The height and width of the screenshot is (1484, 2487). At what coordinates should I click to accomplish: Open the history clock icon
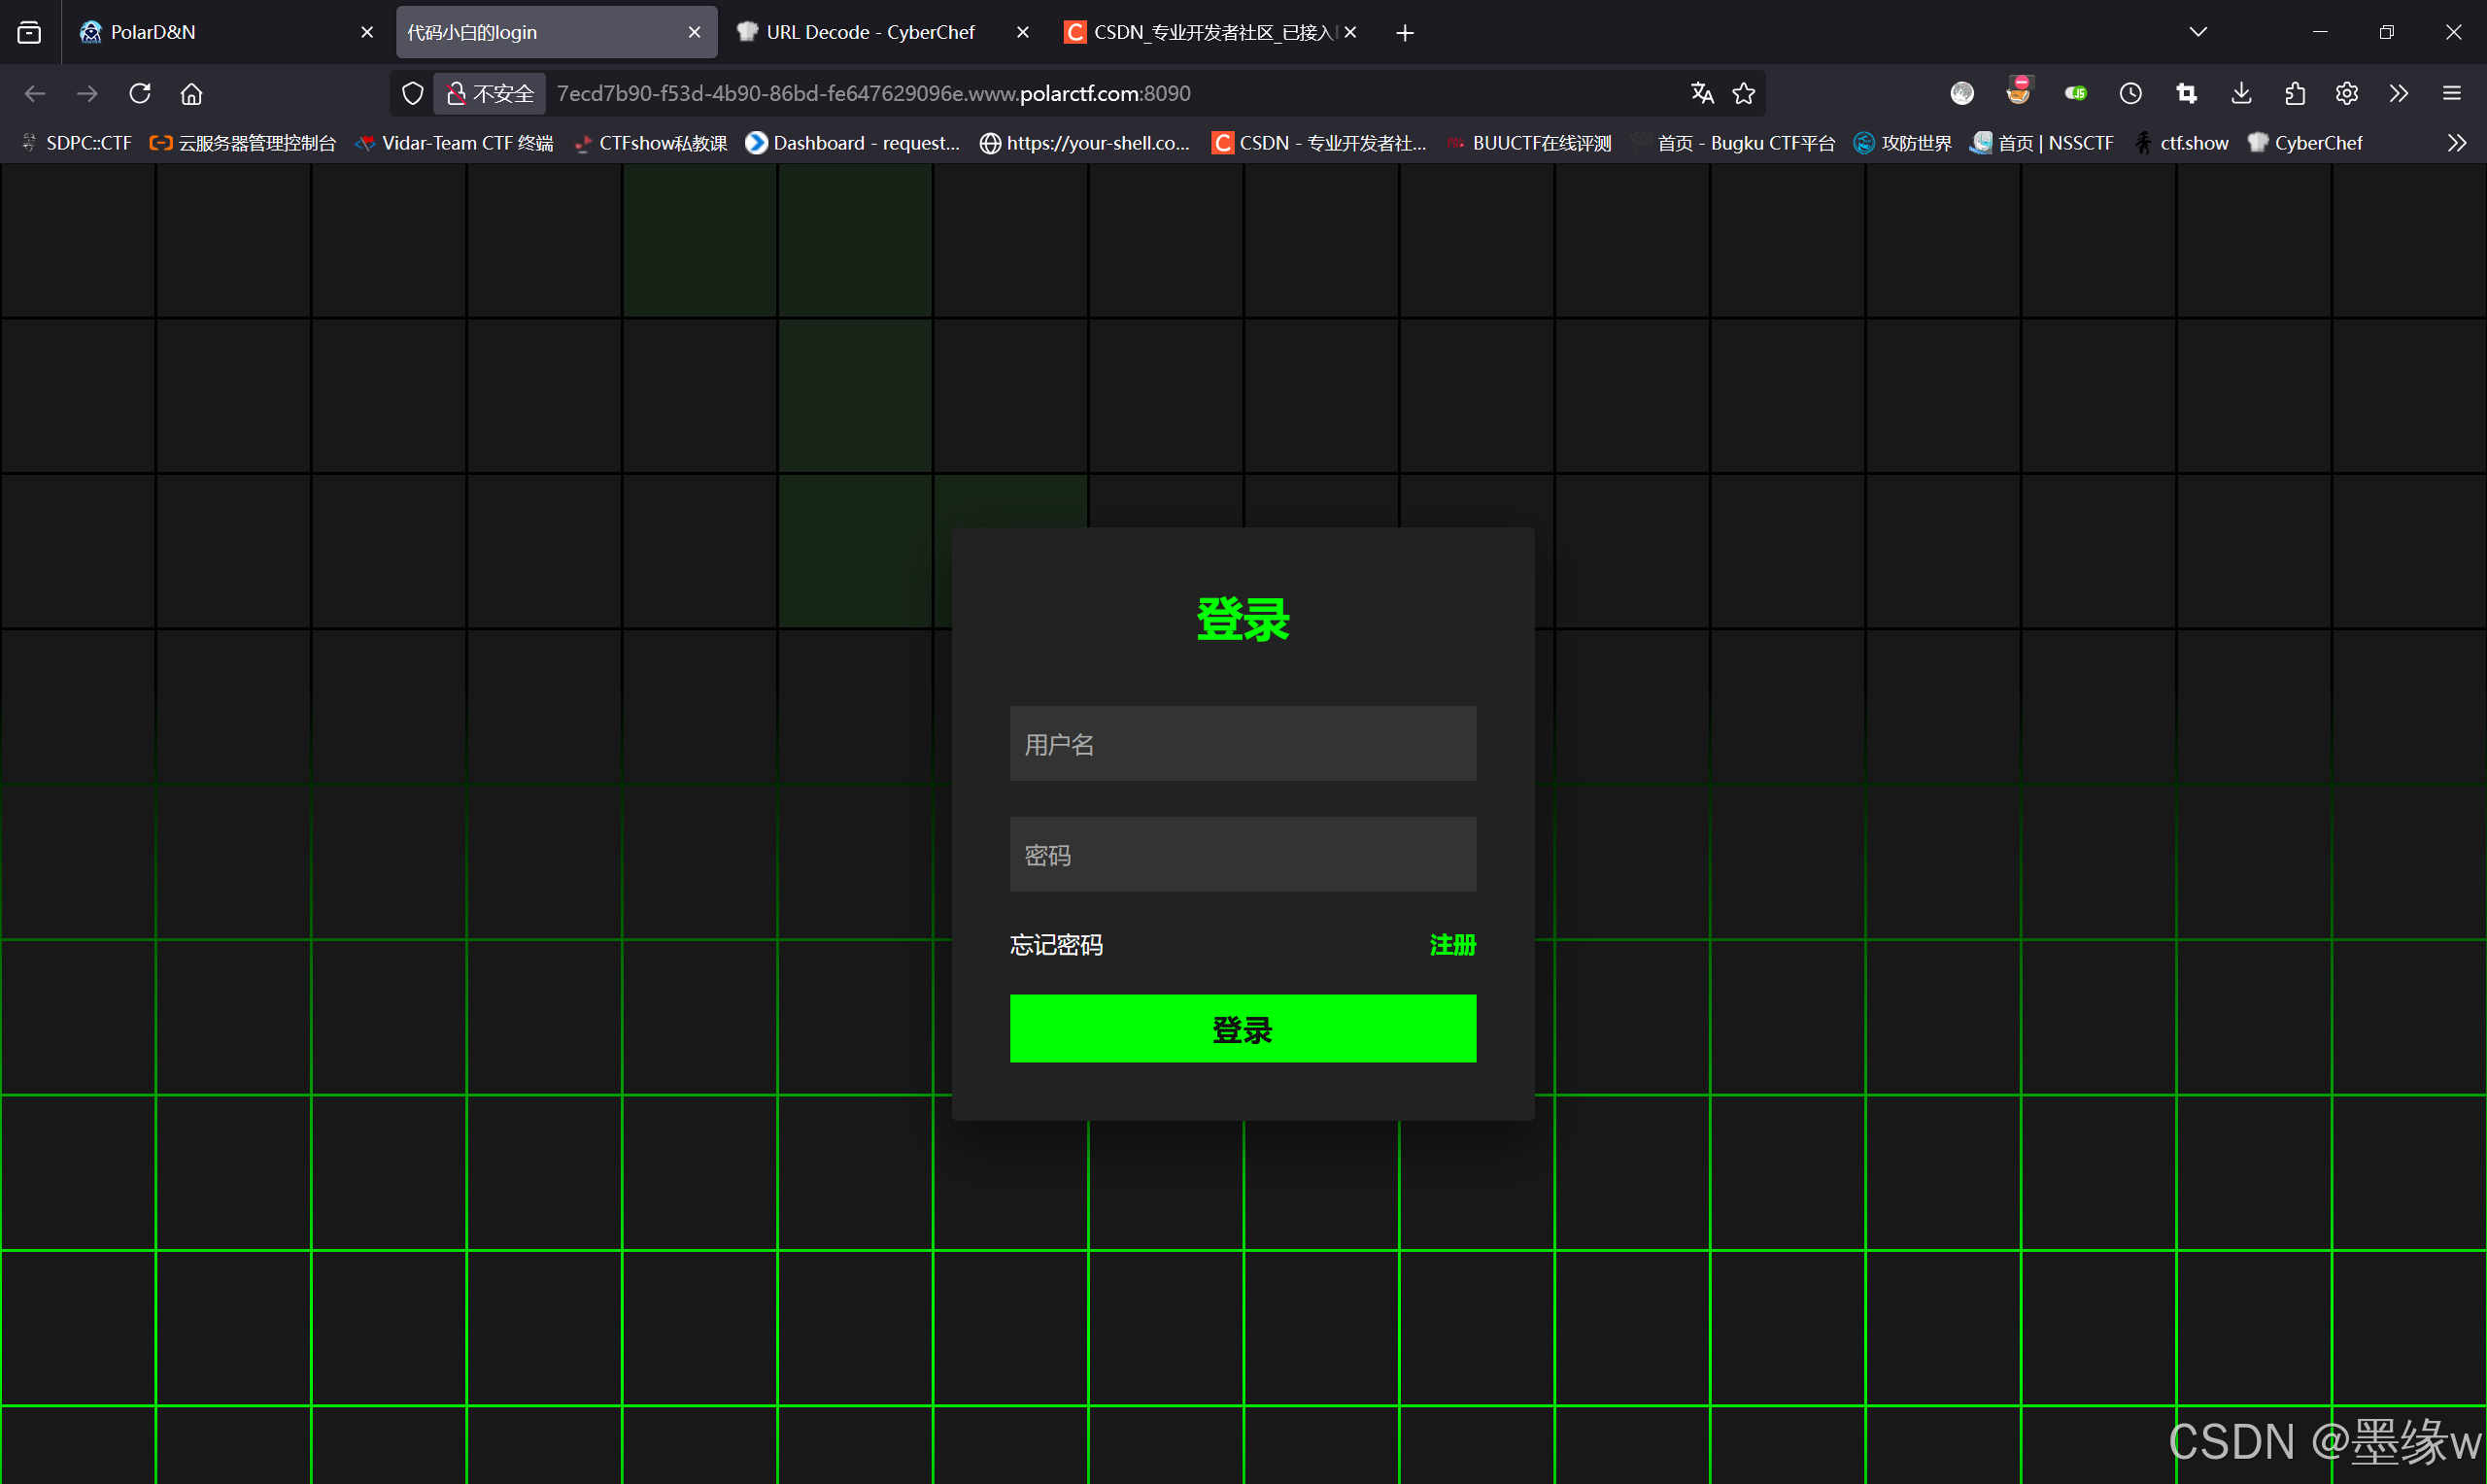click(x=2130, y=93)
